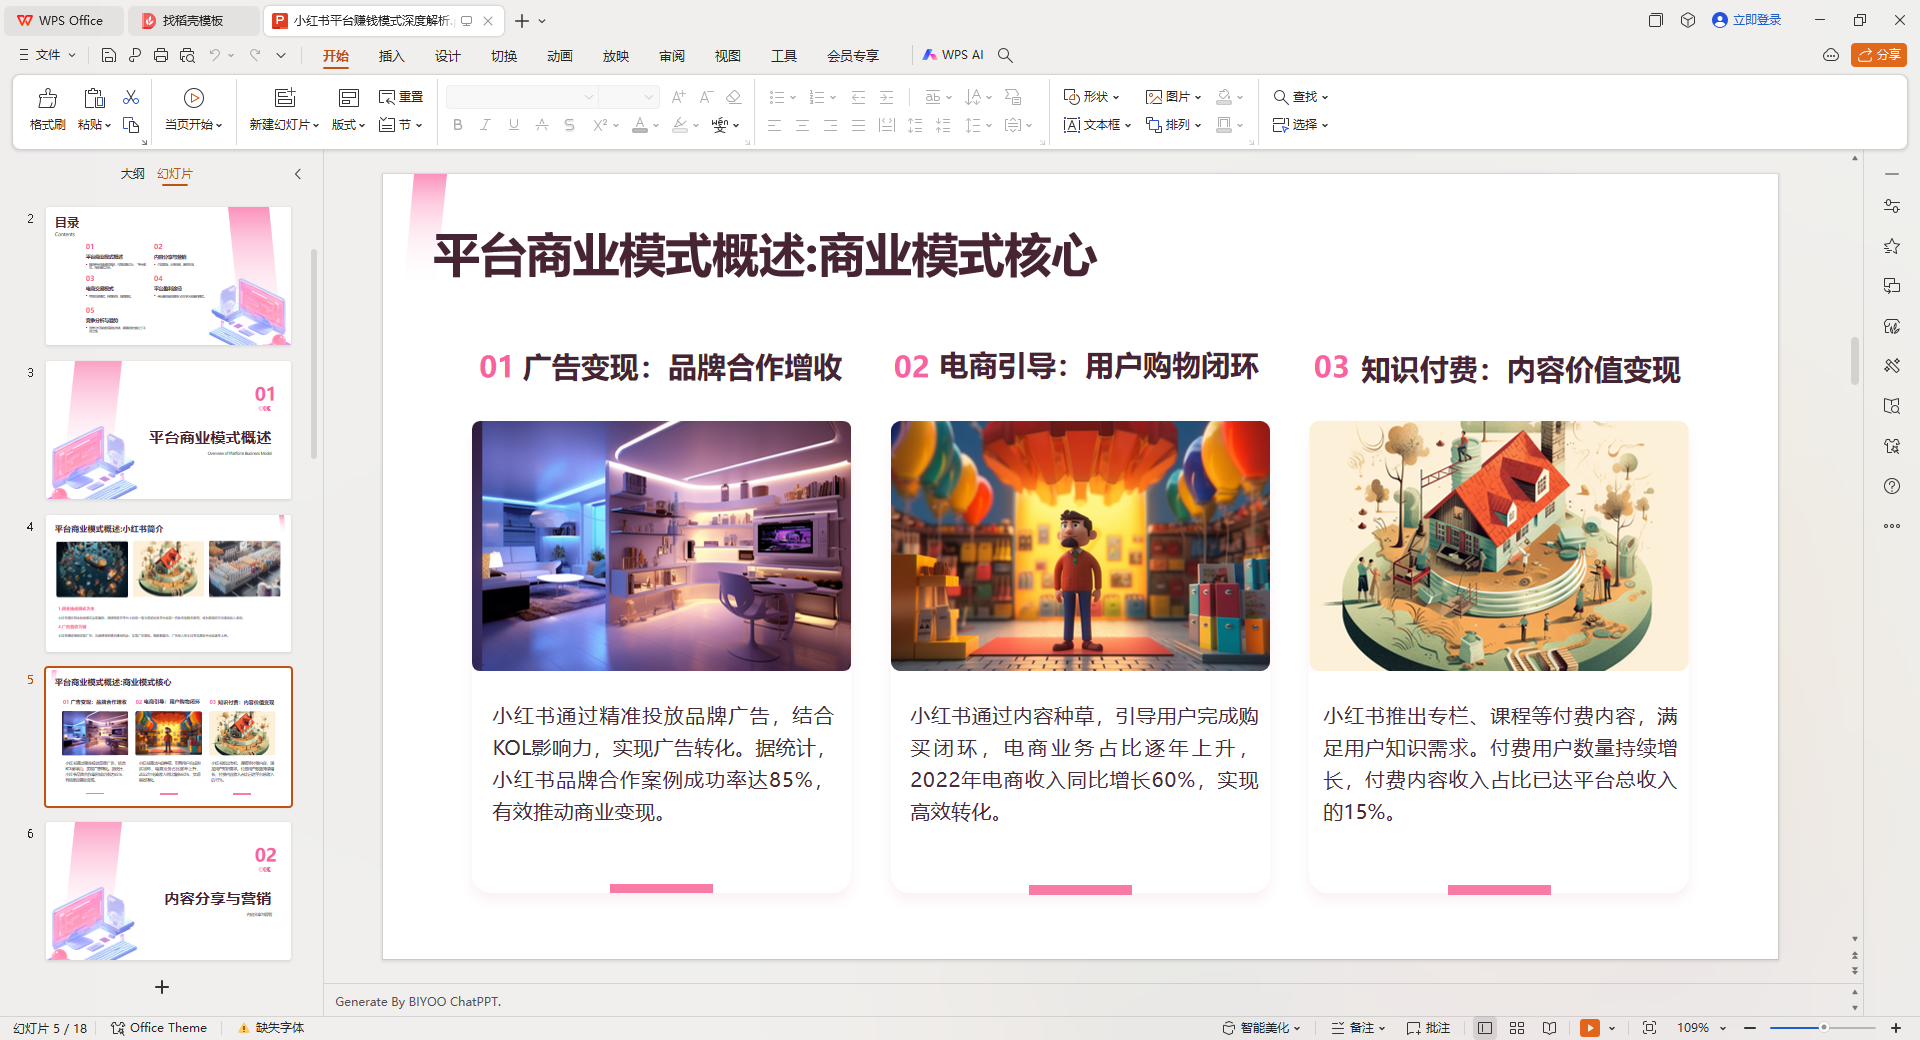The height and width of the screenshot is (1040, 1920).
Task: Click the zoom out minus icon
Action: coord(1750,1028)
